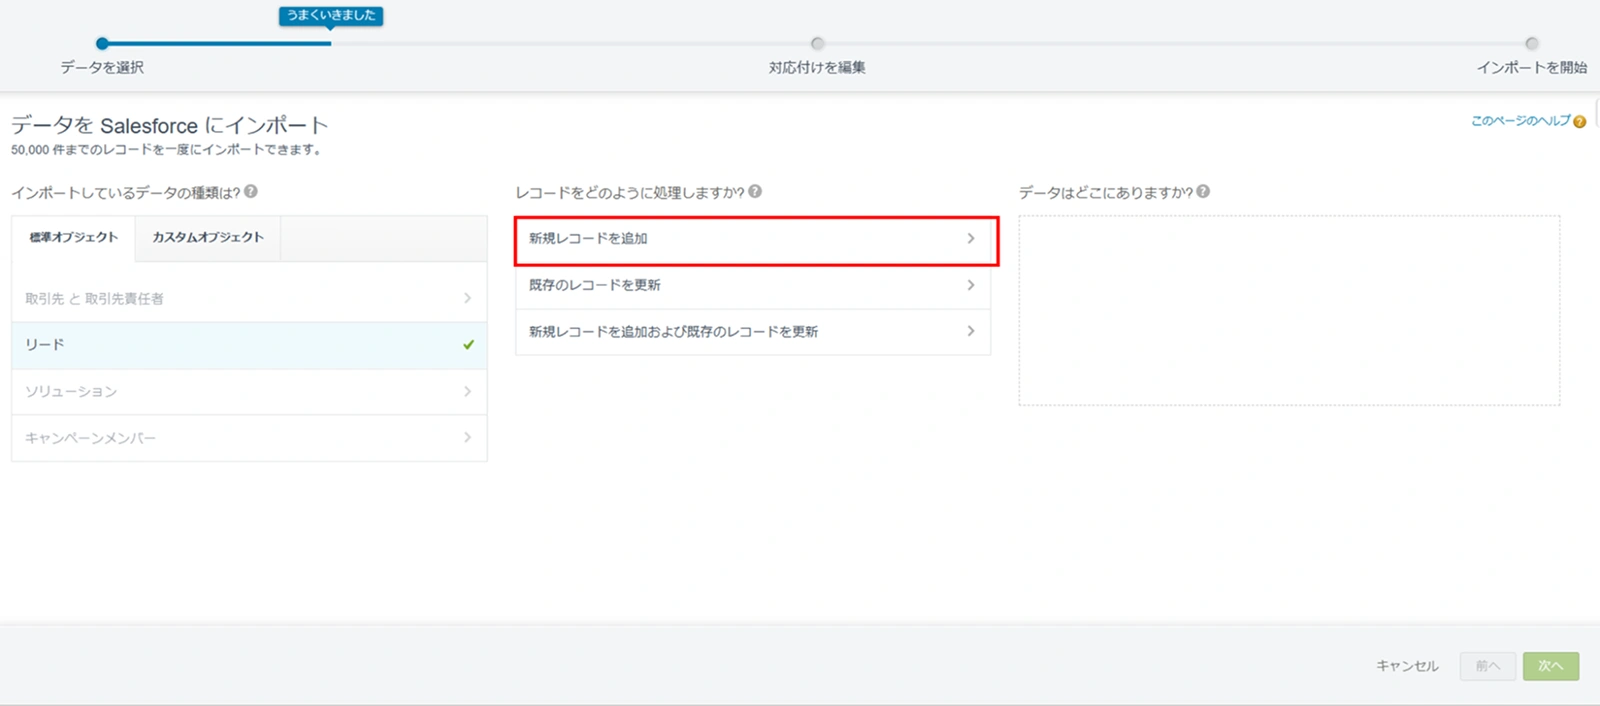This screenshot has height=706, width=1600.
Task: Click the データを選択 step label
Action: tap(102, 67)
